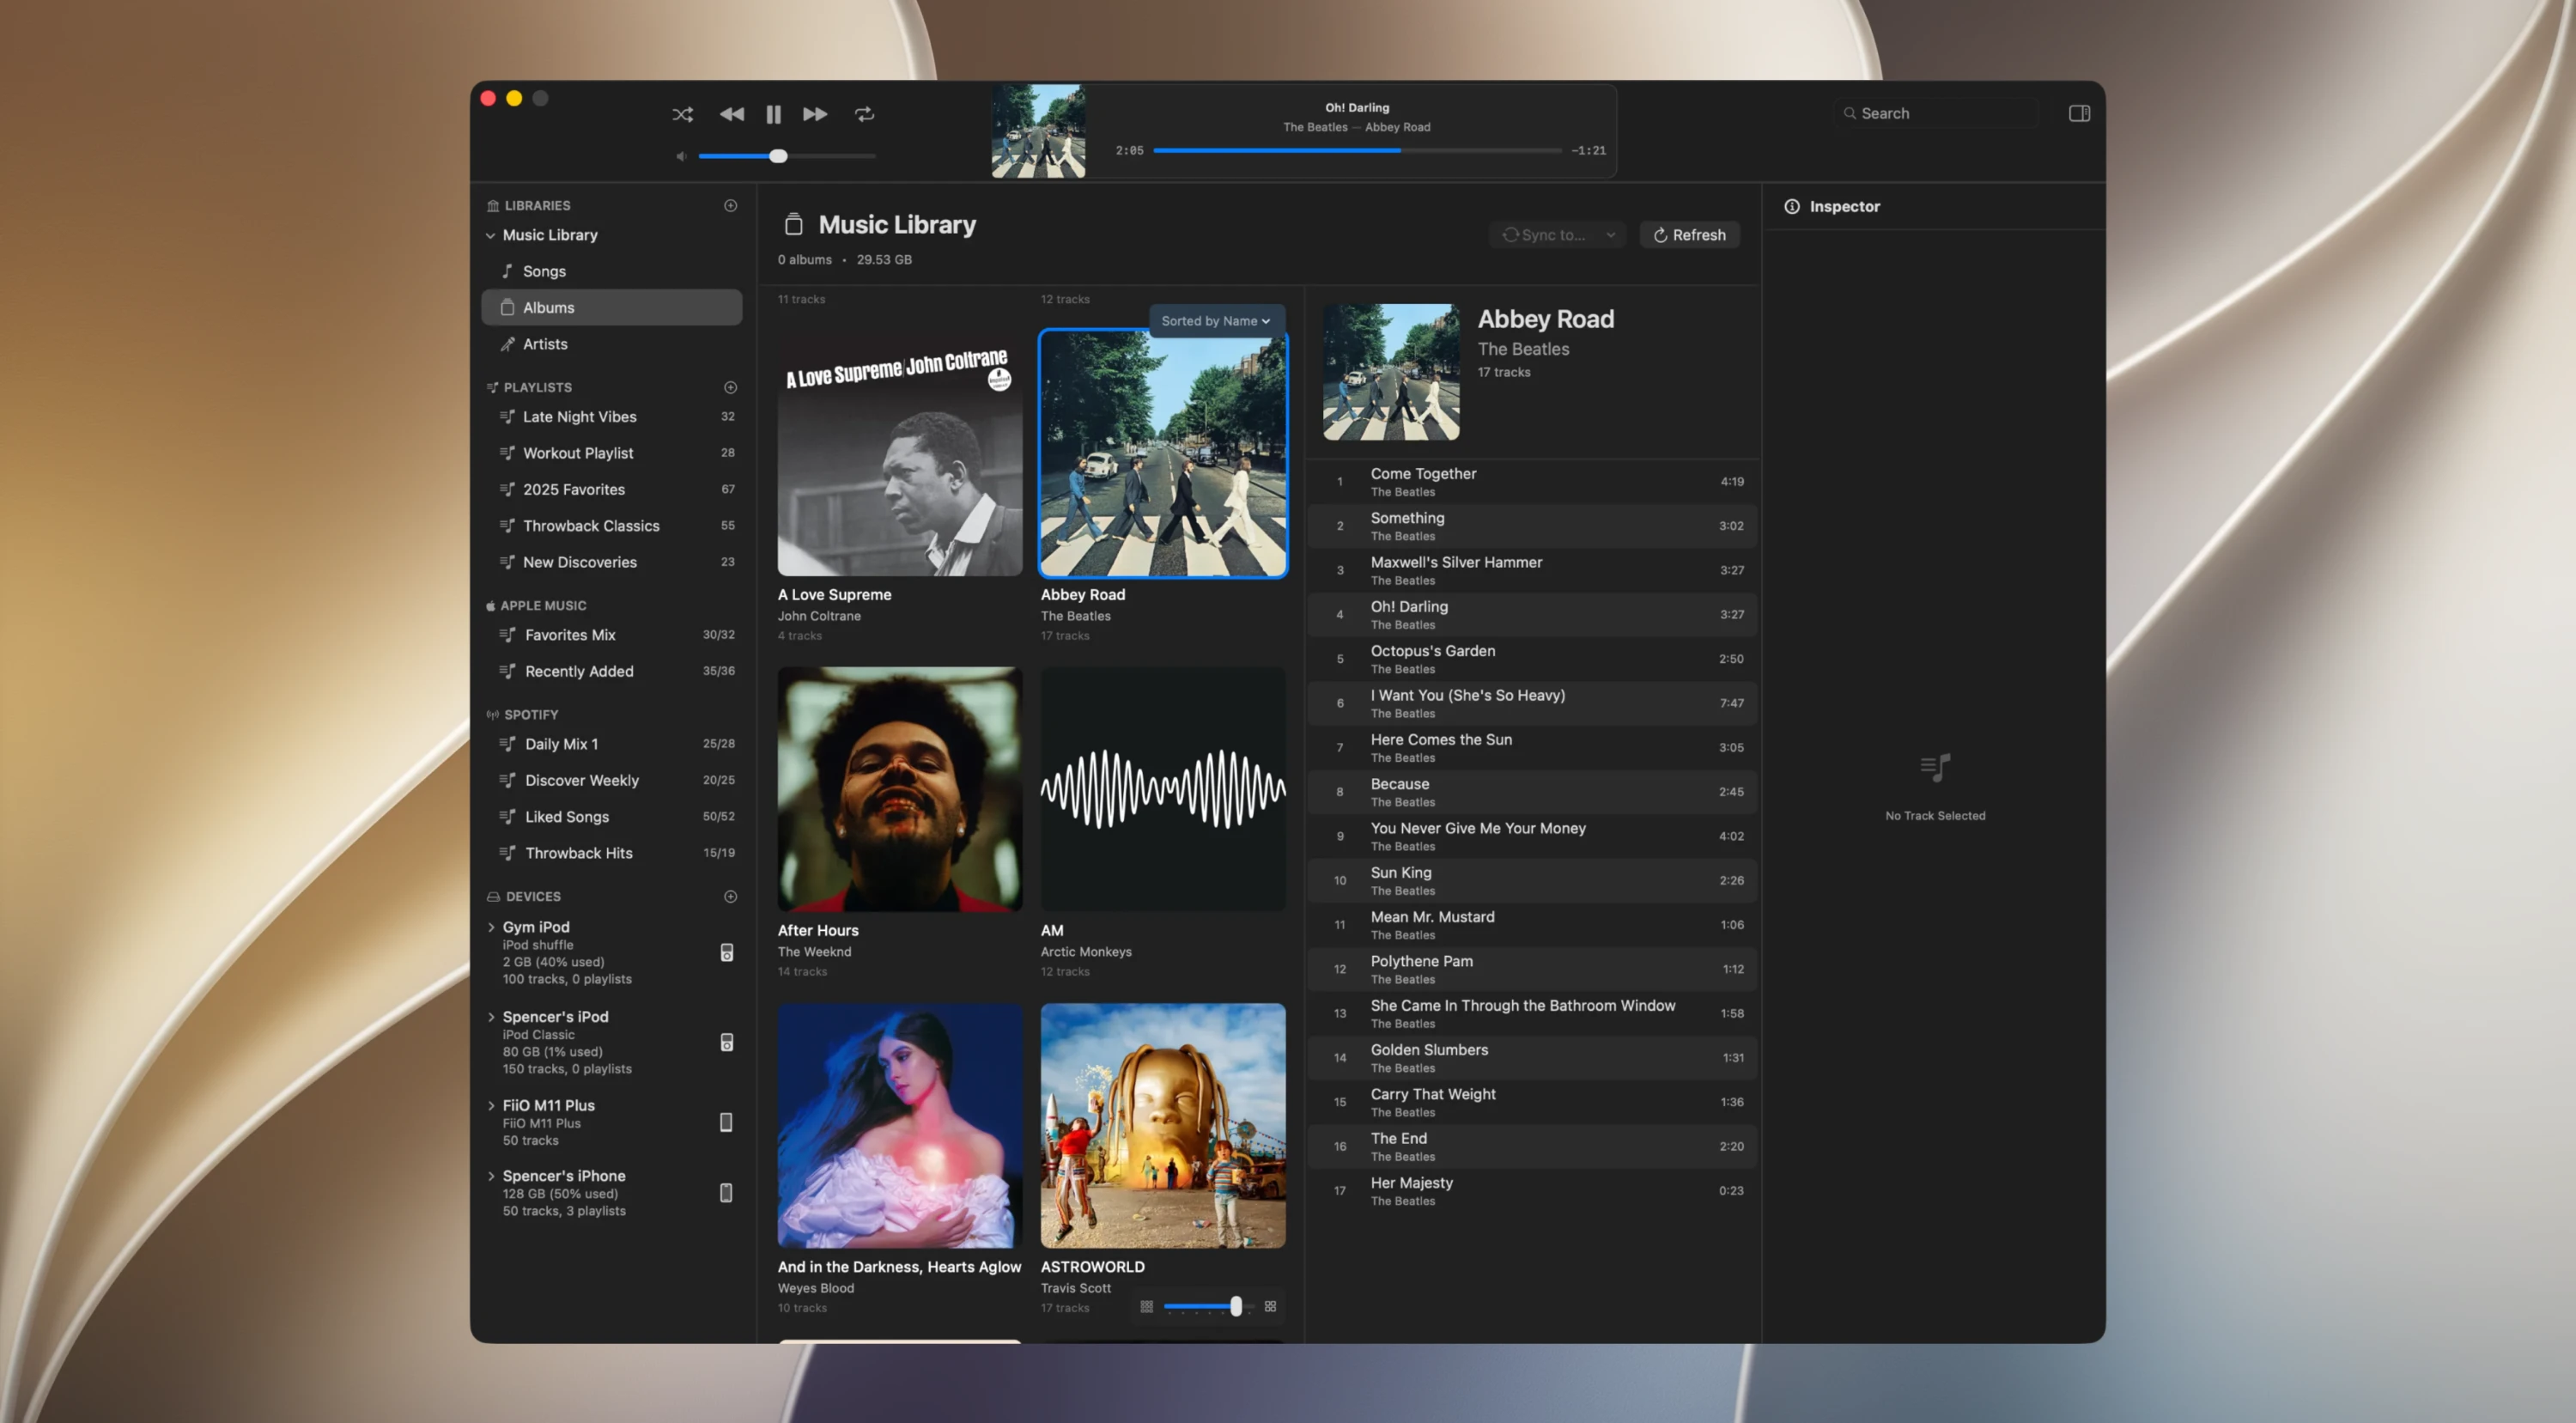Click the Music Library header icon
Screen dimensions: 2576x1423
(x=793, y=224)
